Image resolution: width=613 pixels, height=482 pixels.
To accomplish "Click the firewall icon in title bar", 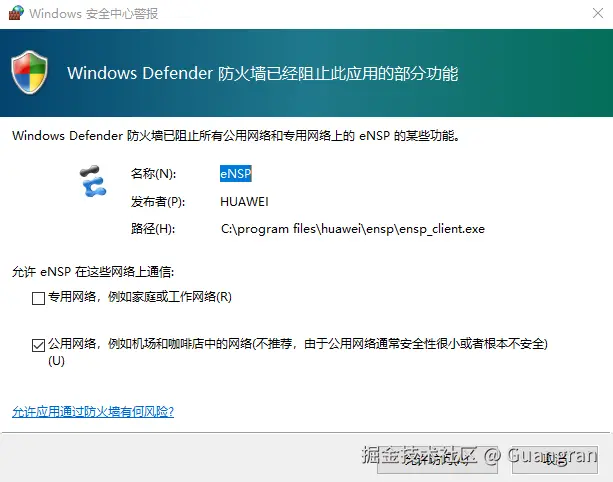I will click(x=16, y=13).
